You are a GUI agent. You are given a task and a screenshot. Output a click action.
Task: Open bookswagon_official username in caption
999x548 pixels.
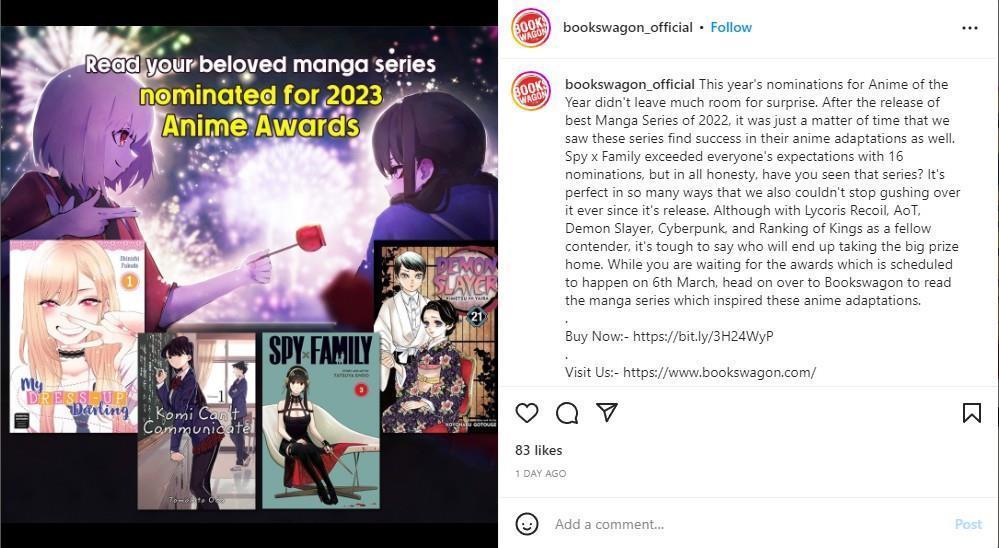[629, 84]
